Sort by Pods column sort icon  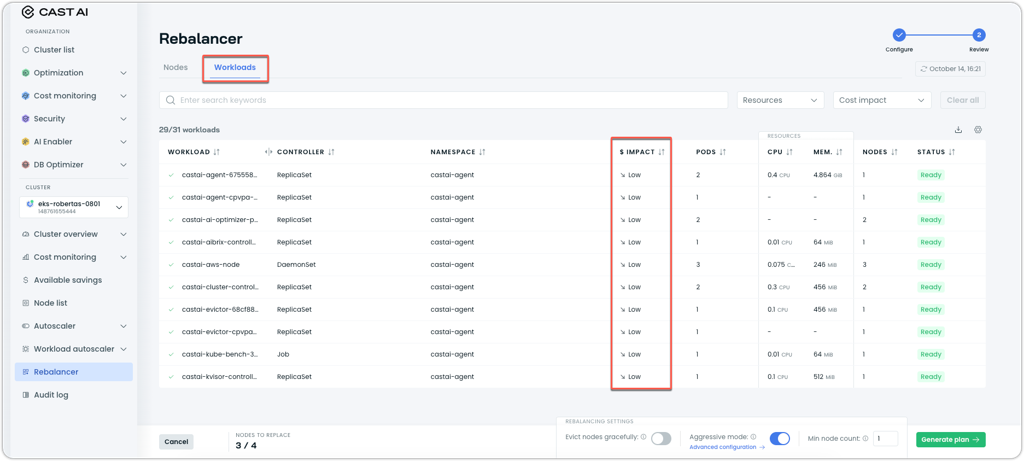click(x=723, y=152)
